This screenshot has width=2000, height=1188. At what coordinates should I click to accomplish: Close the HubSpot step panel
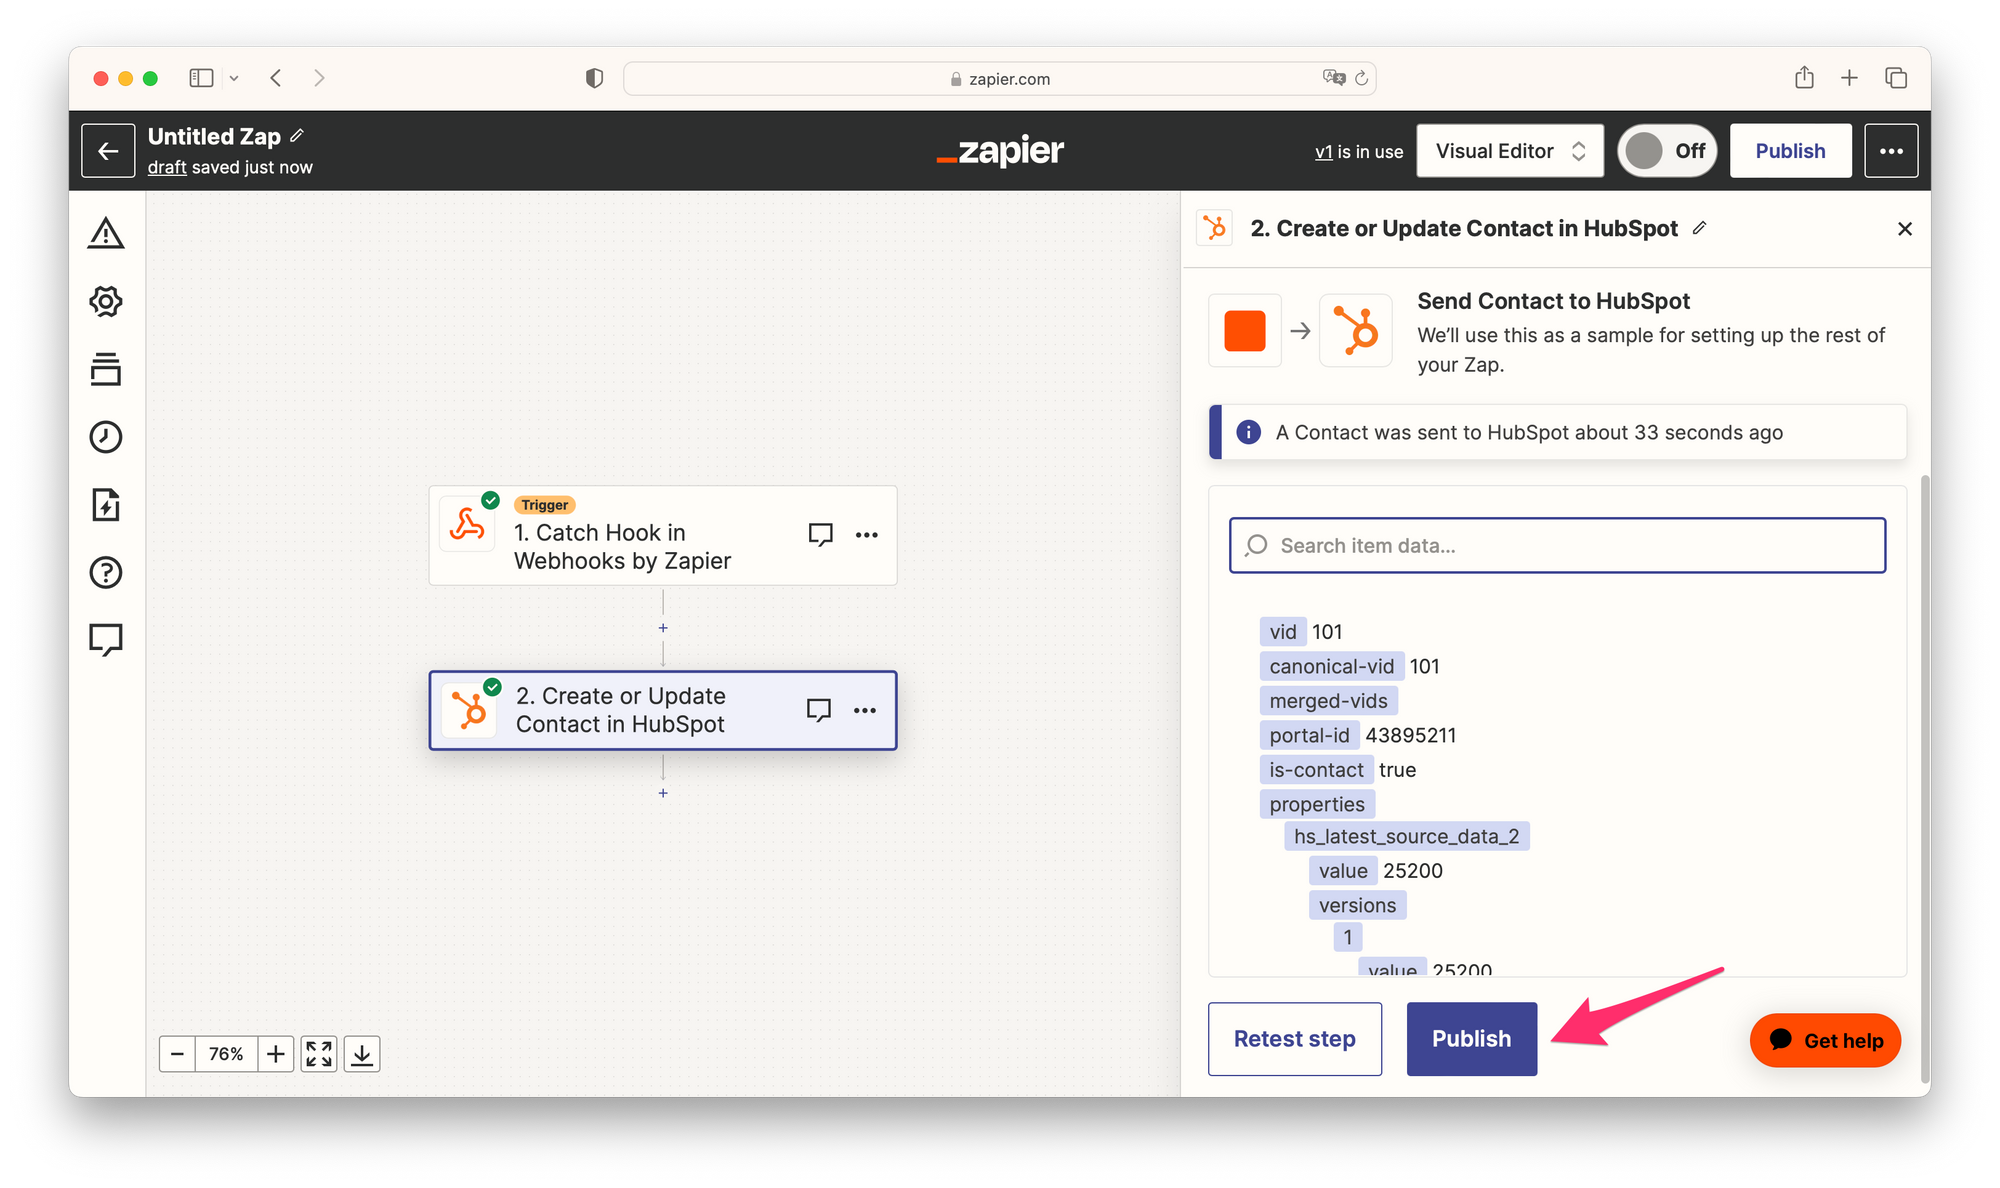click(x=1905, y=229)
